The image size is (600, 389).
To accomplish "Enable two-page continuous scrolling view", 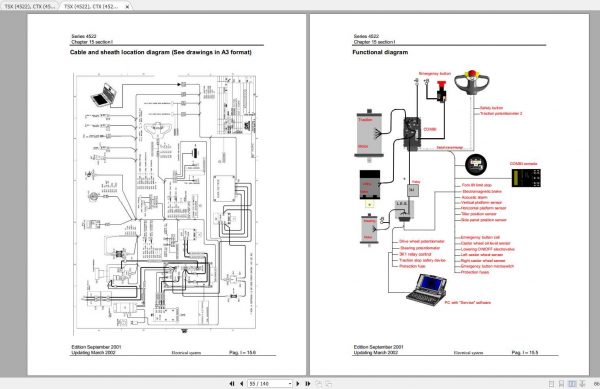I will [x=582, y=383].
